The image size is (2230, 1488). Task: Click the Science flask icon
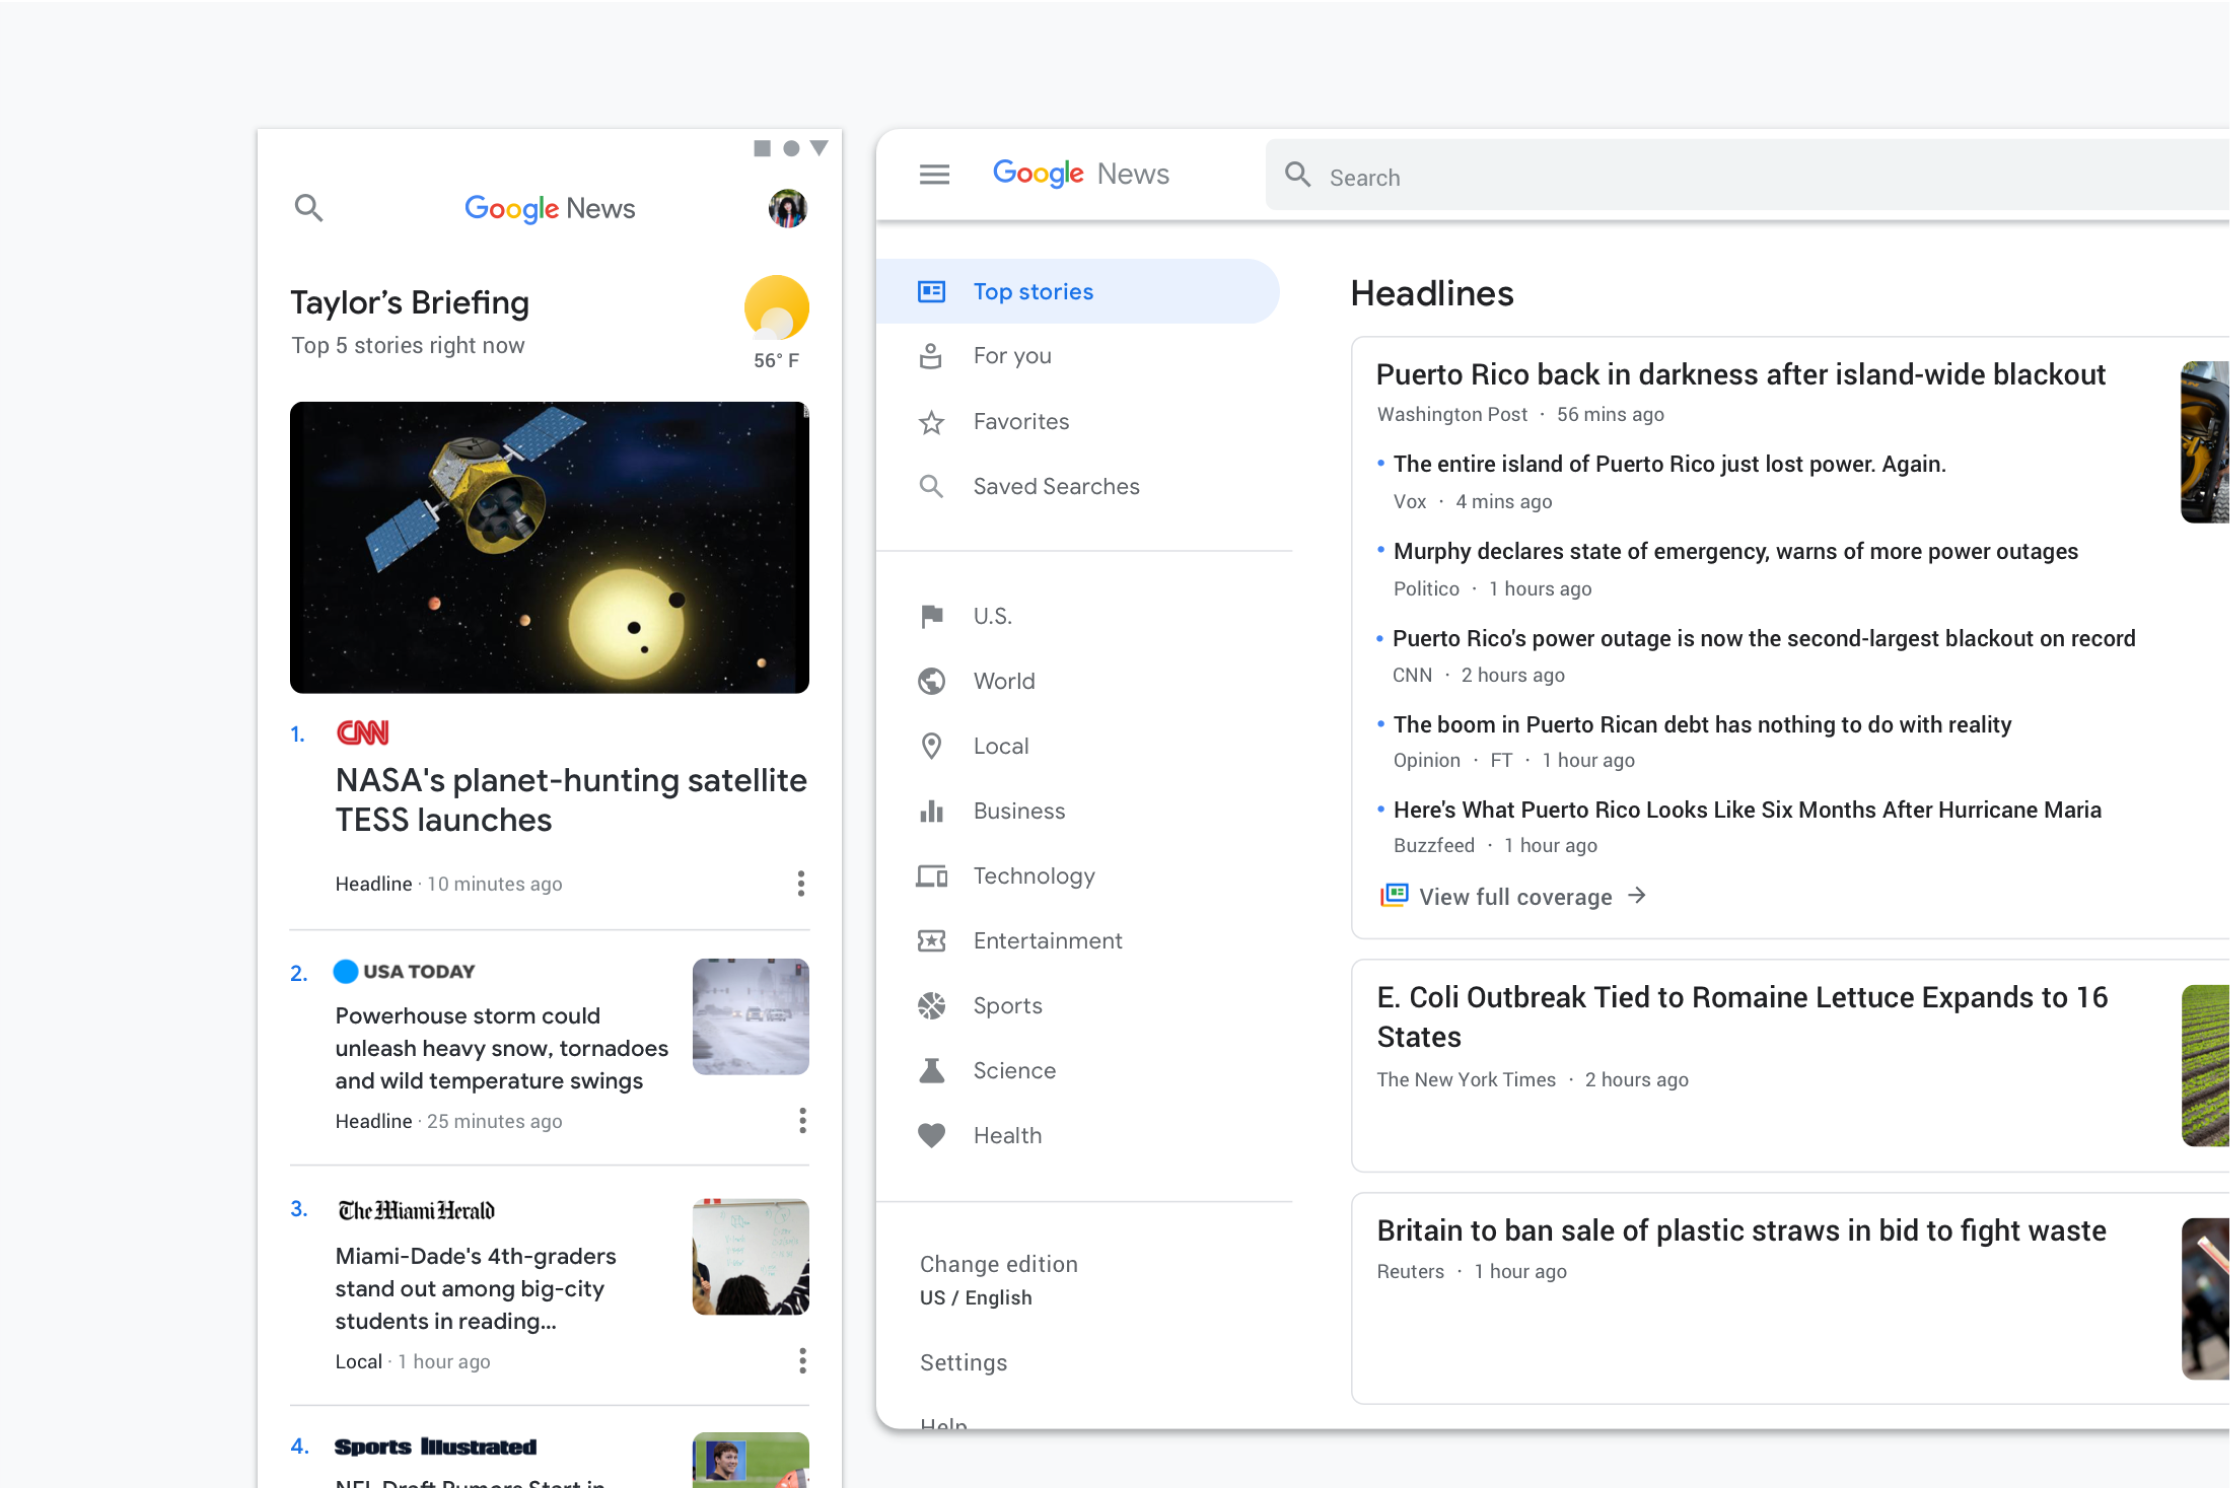point(931,1071)
